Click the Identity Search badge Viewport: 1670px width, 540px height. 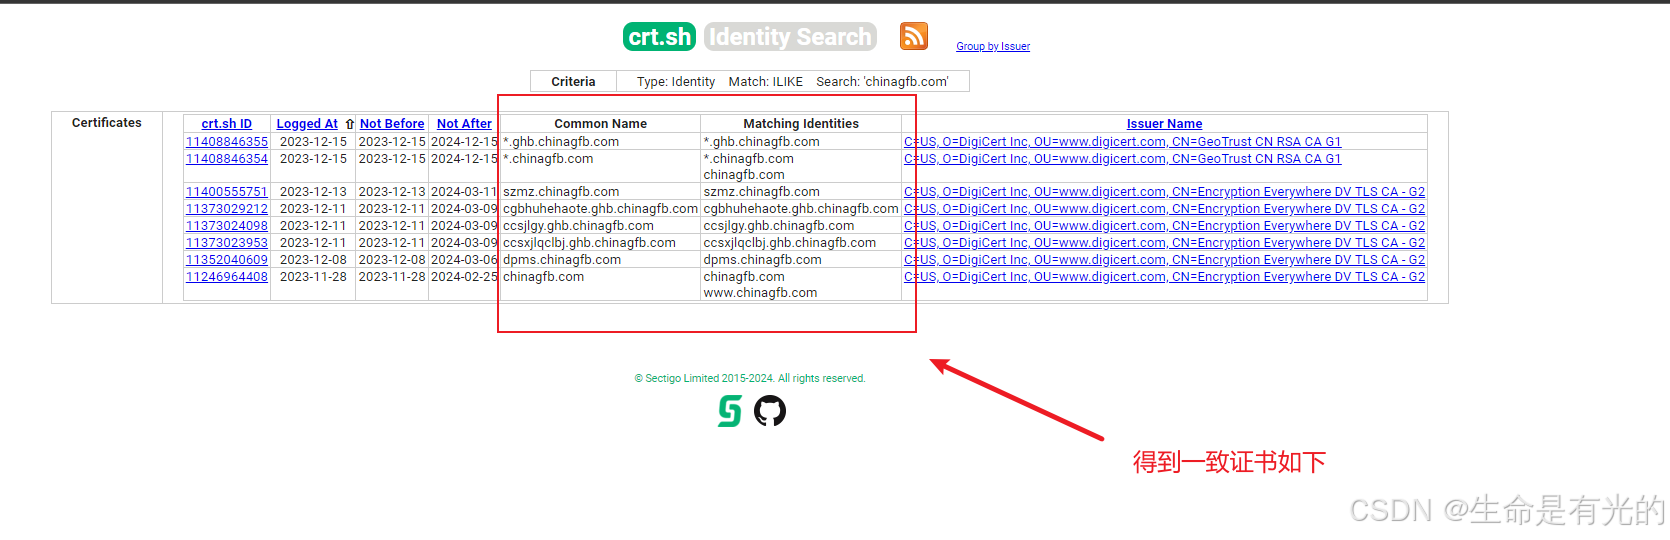pos(790,37)
